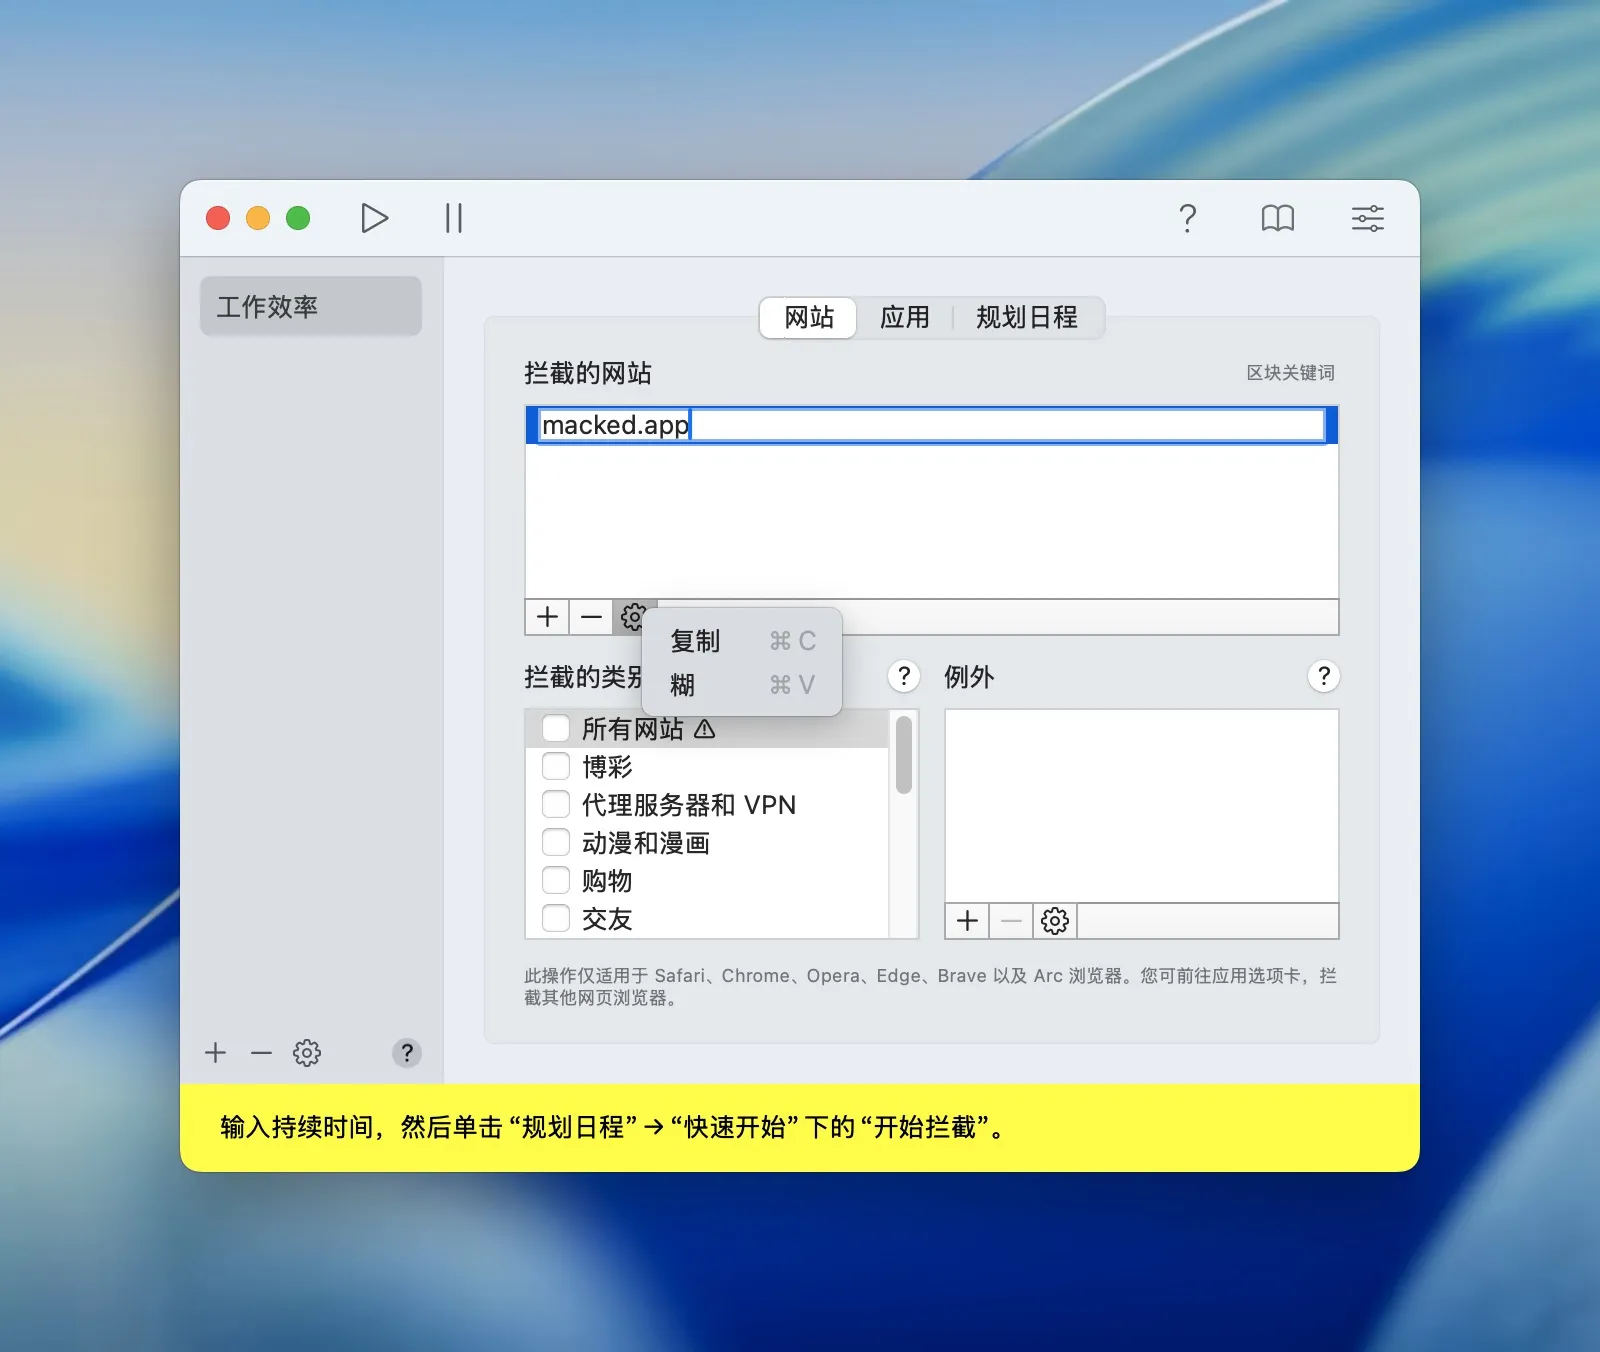Enable the 所有网站 checkbox
The height and width of the screenshot is (1352, 1600).
(556, 729)
